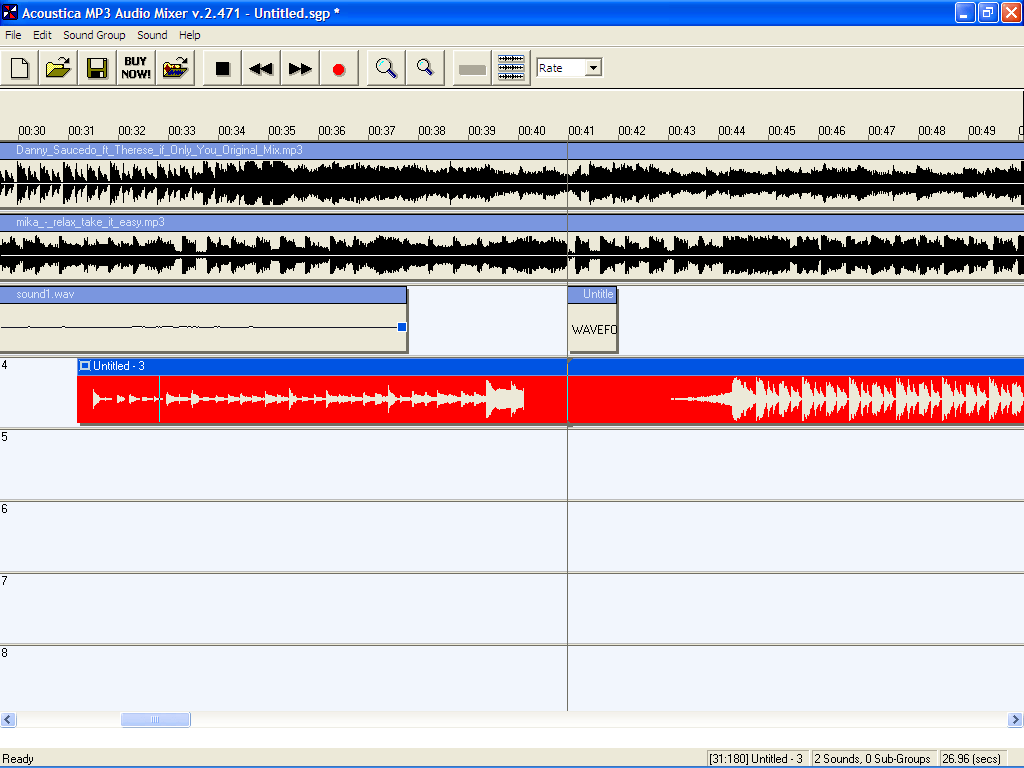Open the Sound Group menu
The height and width of the screenshot is (768, 1024).
(x=94, y=35)
